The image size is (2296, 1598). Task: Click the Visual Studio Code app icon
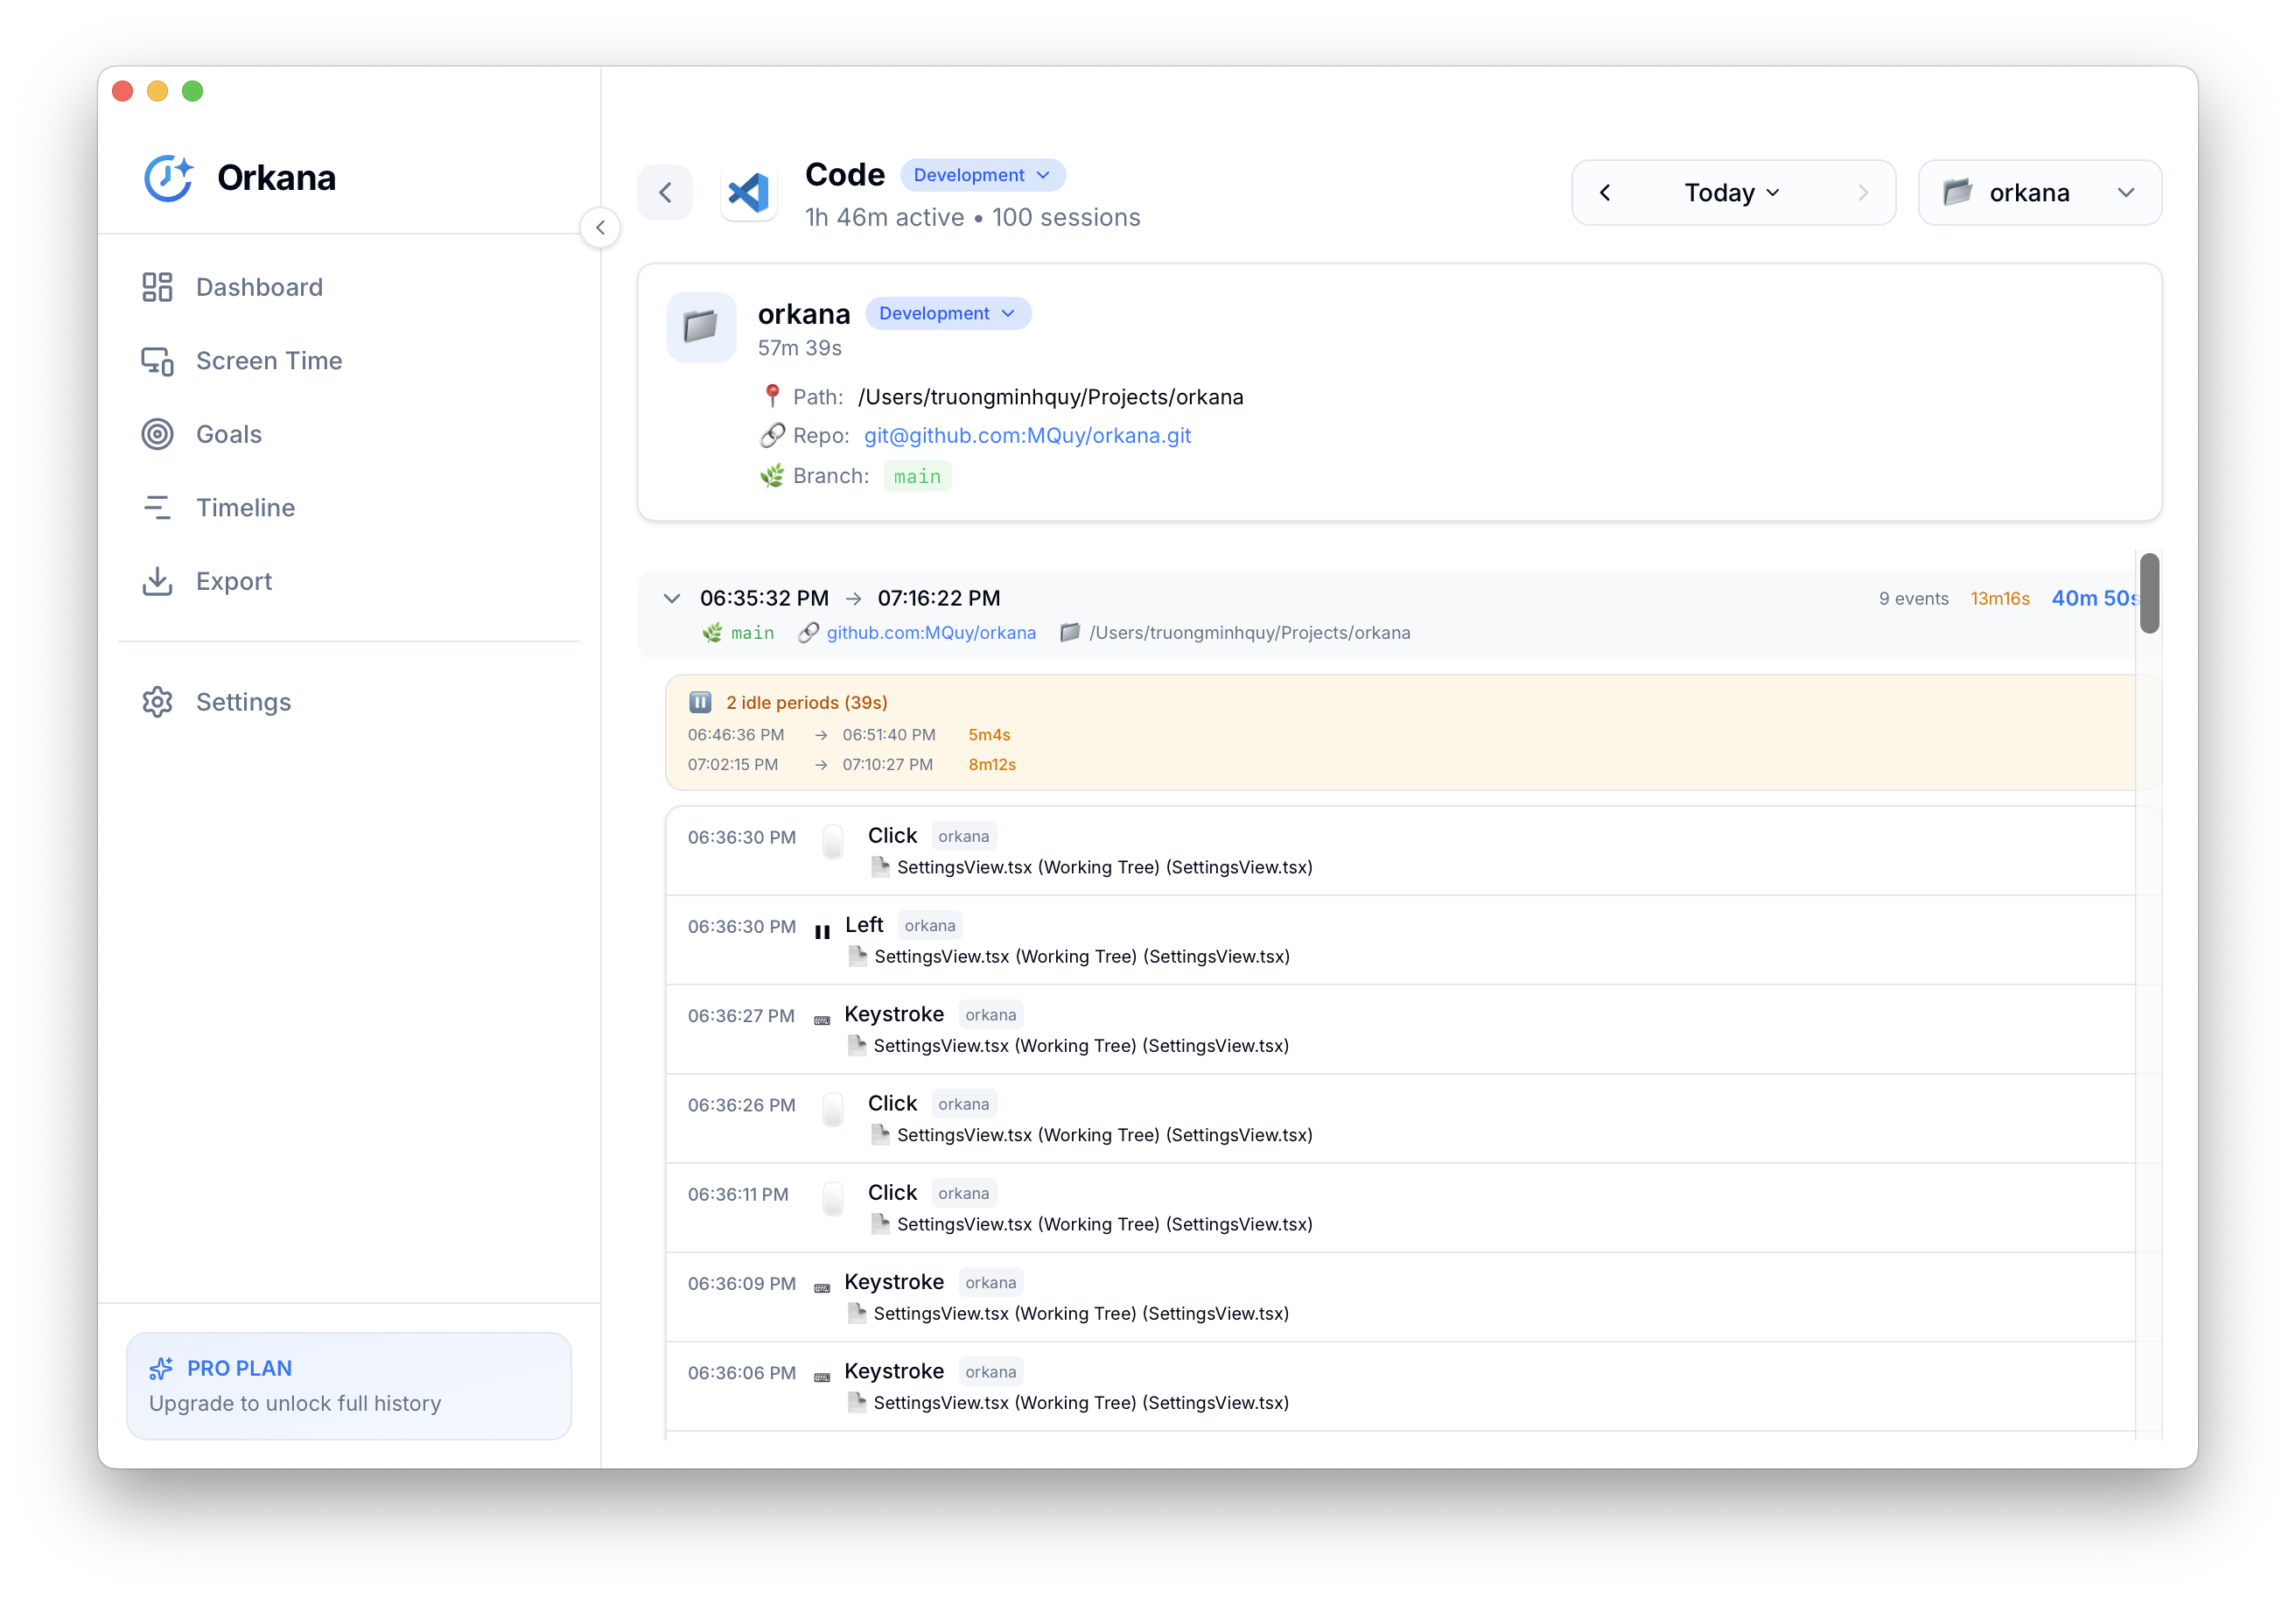click(x=748, y=193)
